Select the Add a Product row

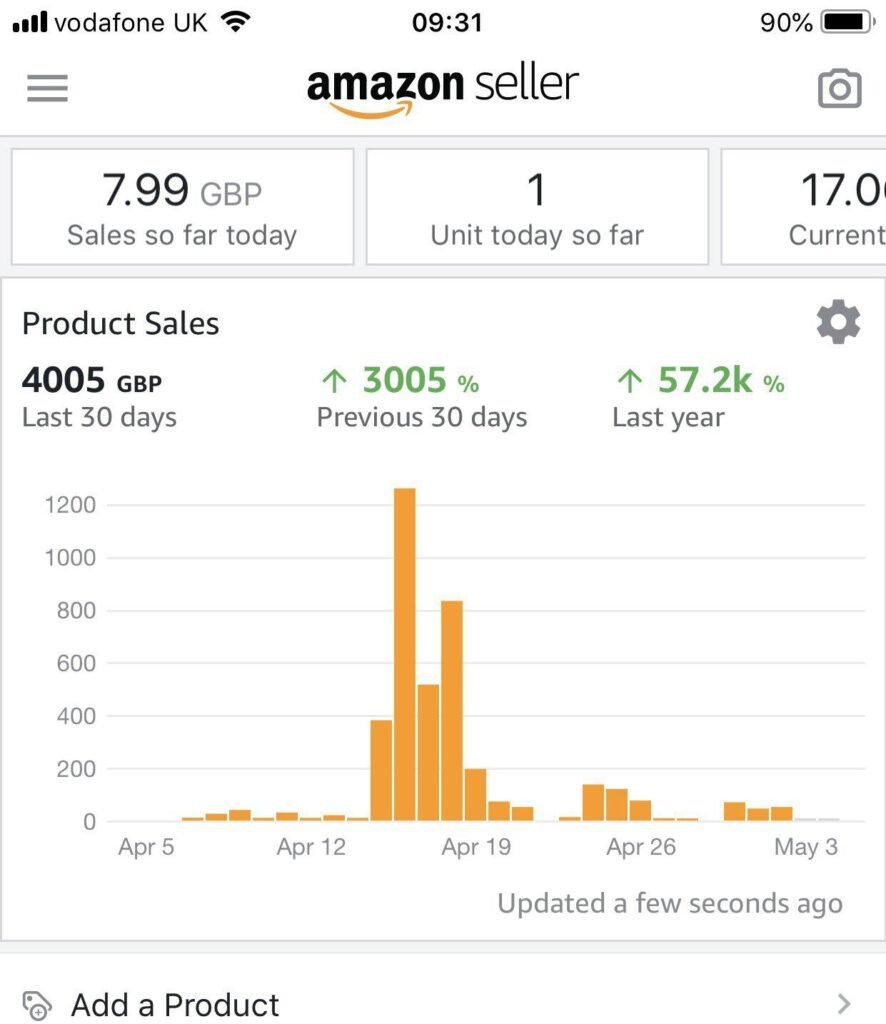pos(442,1004)
